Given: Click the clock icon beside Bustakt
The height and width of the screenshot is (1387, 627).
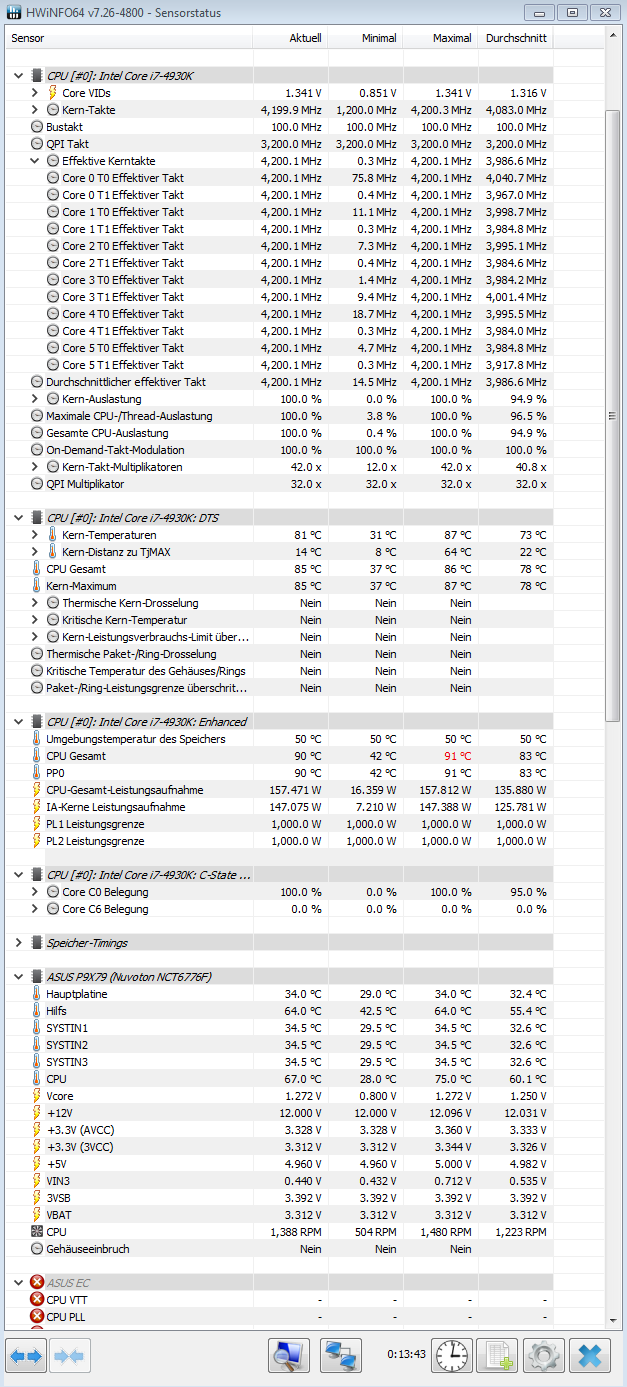Looking at the screenshot, I should pos(37,127).
